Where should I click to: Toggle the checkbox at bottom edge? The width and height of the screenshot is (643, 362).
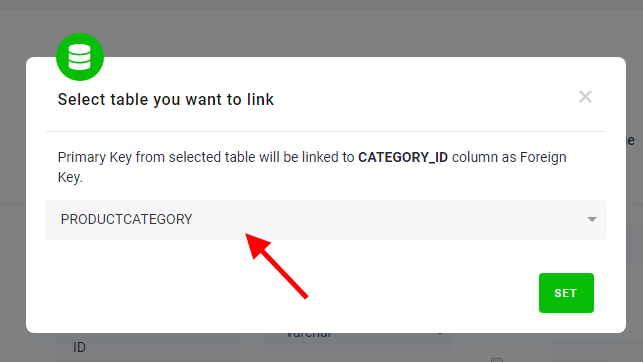point(497,360)
